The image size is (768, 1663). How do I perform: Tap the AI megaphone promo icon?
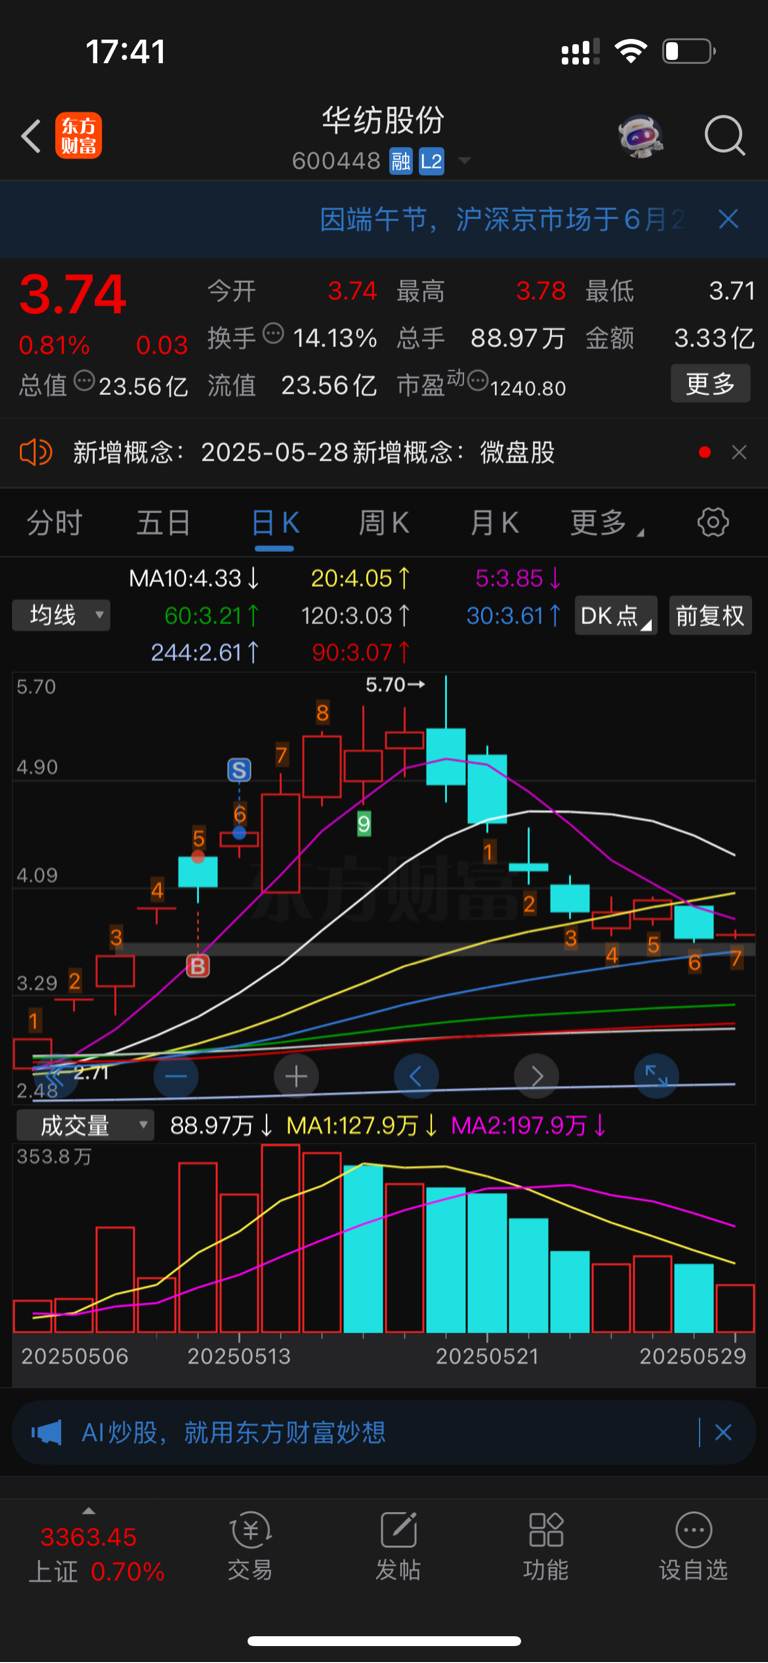(x=46, y=1433)
